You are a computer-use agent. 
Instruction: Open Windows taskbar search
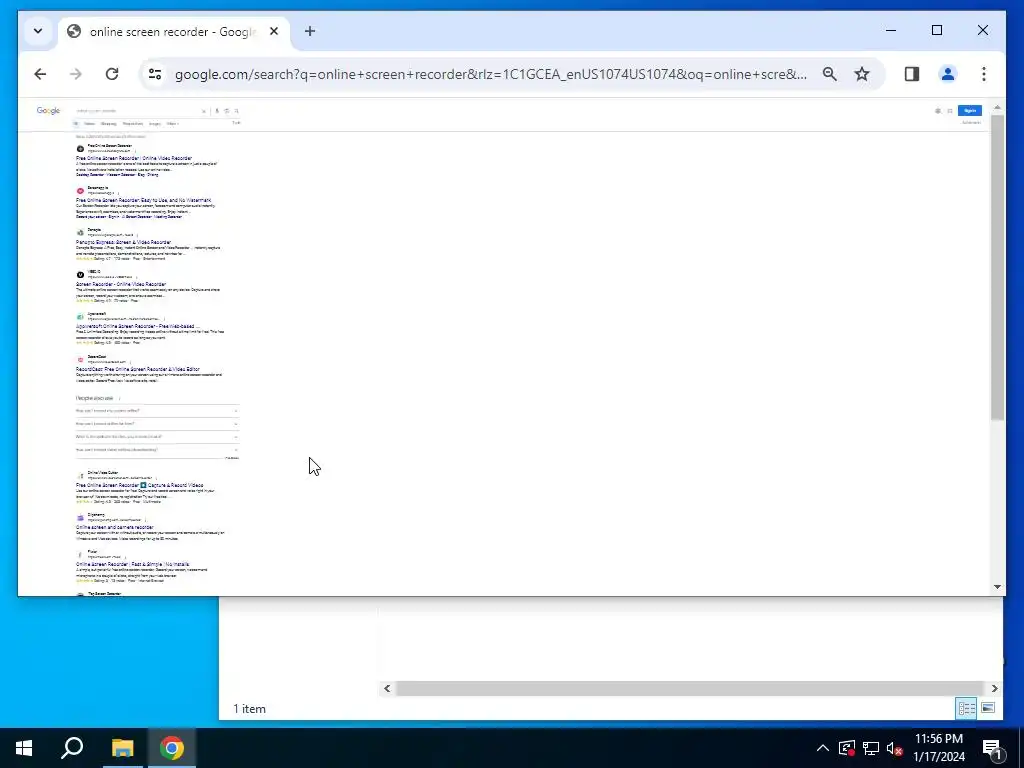coord(72,748)
